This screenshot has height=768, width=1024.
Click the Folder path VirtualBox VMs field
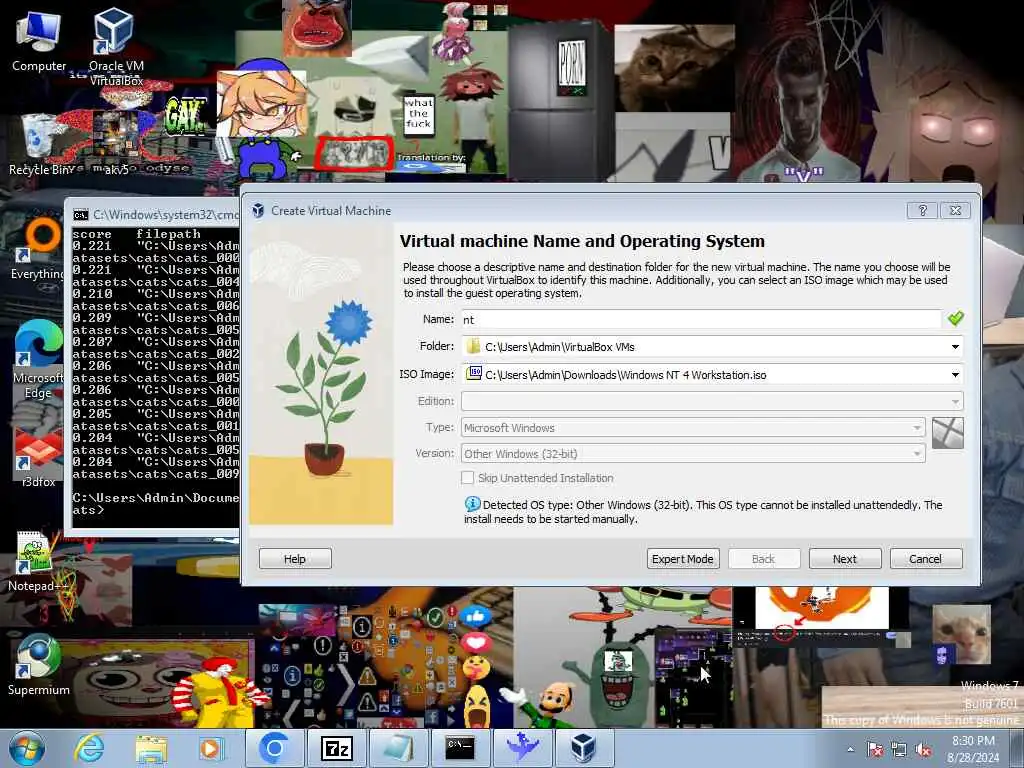click(x=712, y=347)
